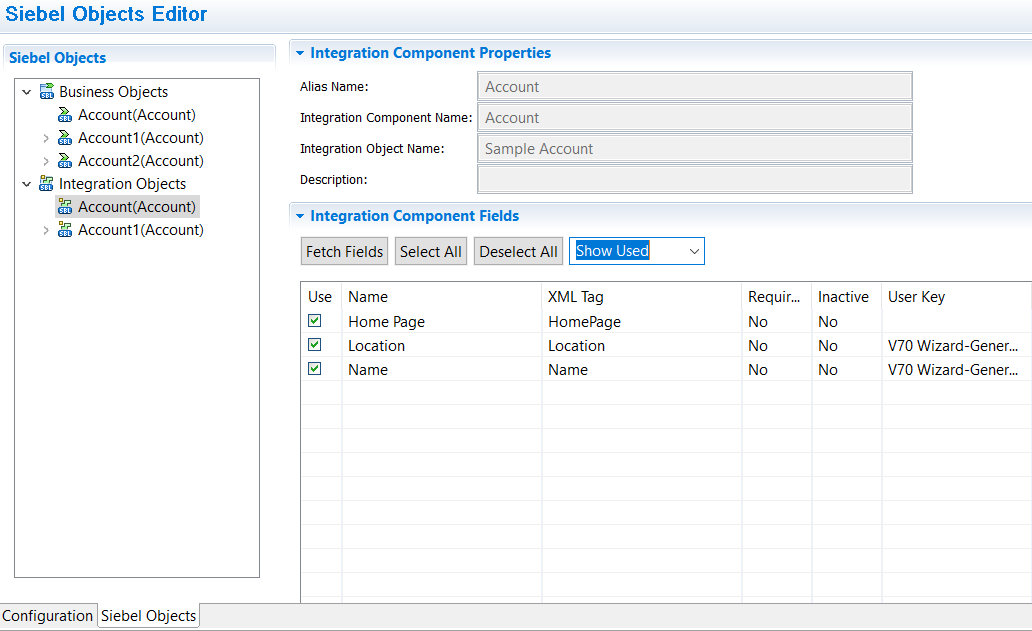Select Account(Account) label under Integration Objects

tap(137, 207)
